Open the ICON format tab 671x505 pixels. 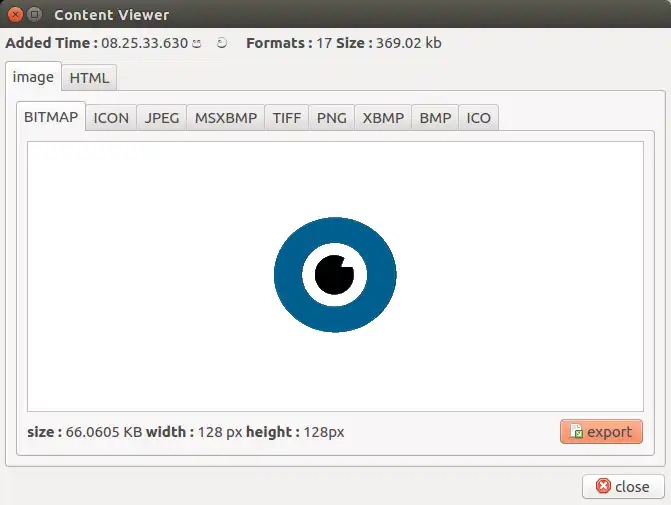point(111,118)
